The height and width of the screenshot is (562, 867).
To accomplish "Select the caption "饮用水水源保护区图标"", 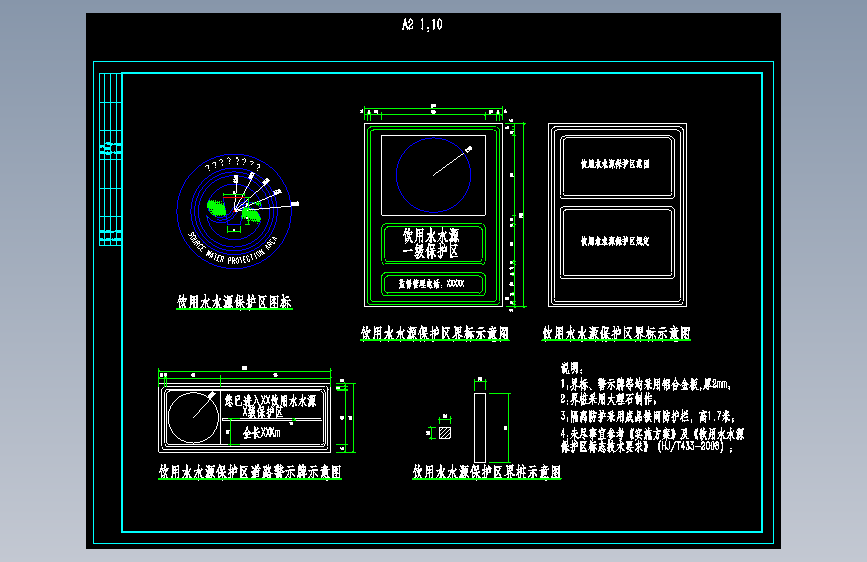I will [x=234, y=301].
